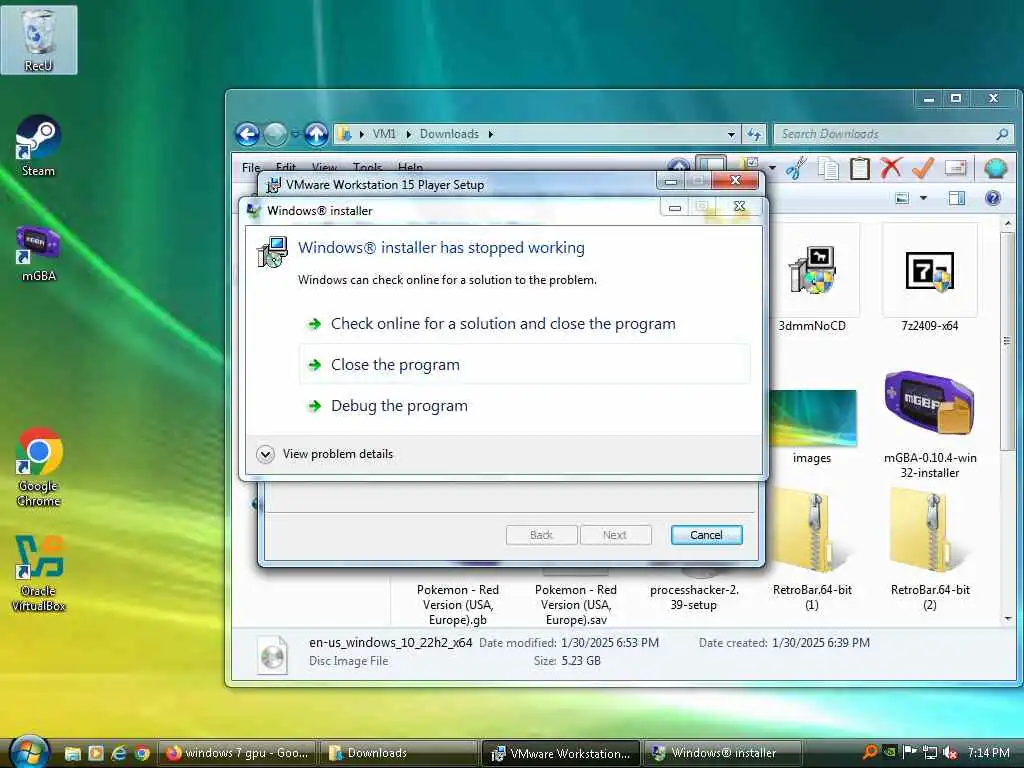Image resolution: width=1024 pixels, height=768 pixels.
Task: Copy using the two-pages toolbar icon
Action: pos(828,168)
